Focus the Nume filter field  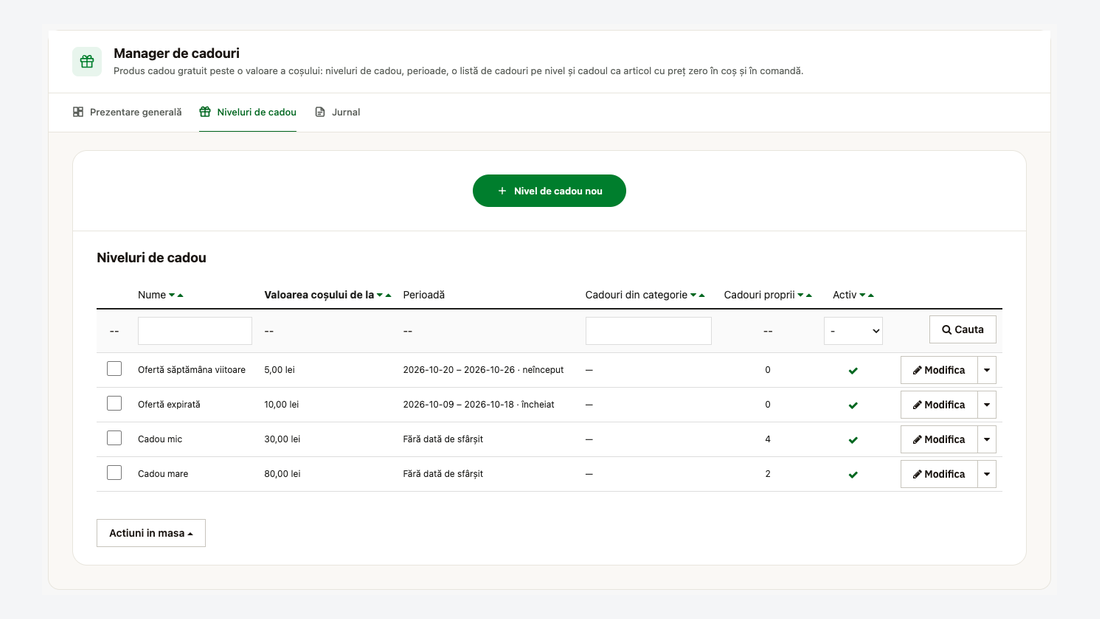[195, 331]
